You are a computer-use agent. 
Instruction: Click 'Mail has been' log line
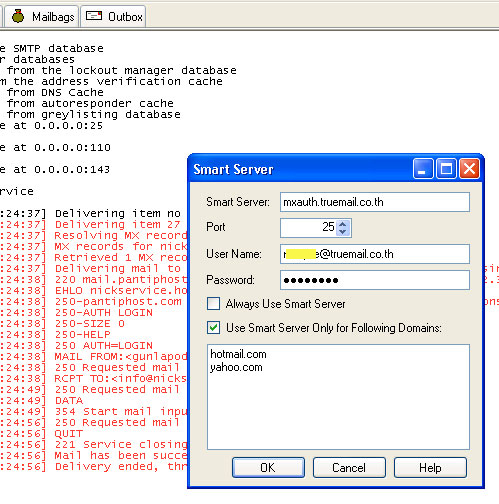121,456
